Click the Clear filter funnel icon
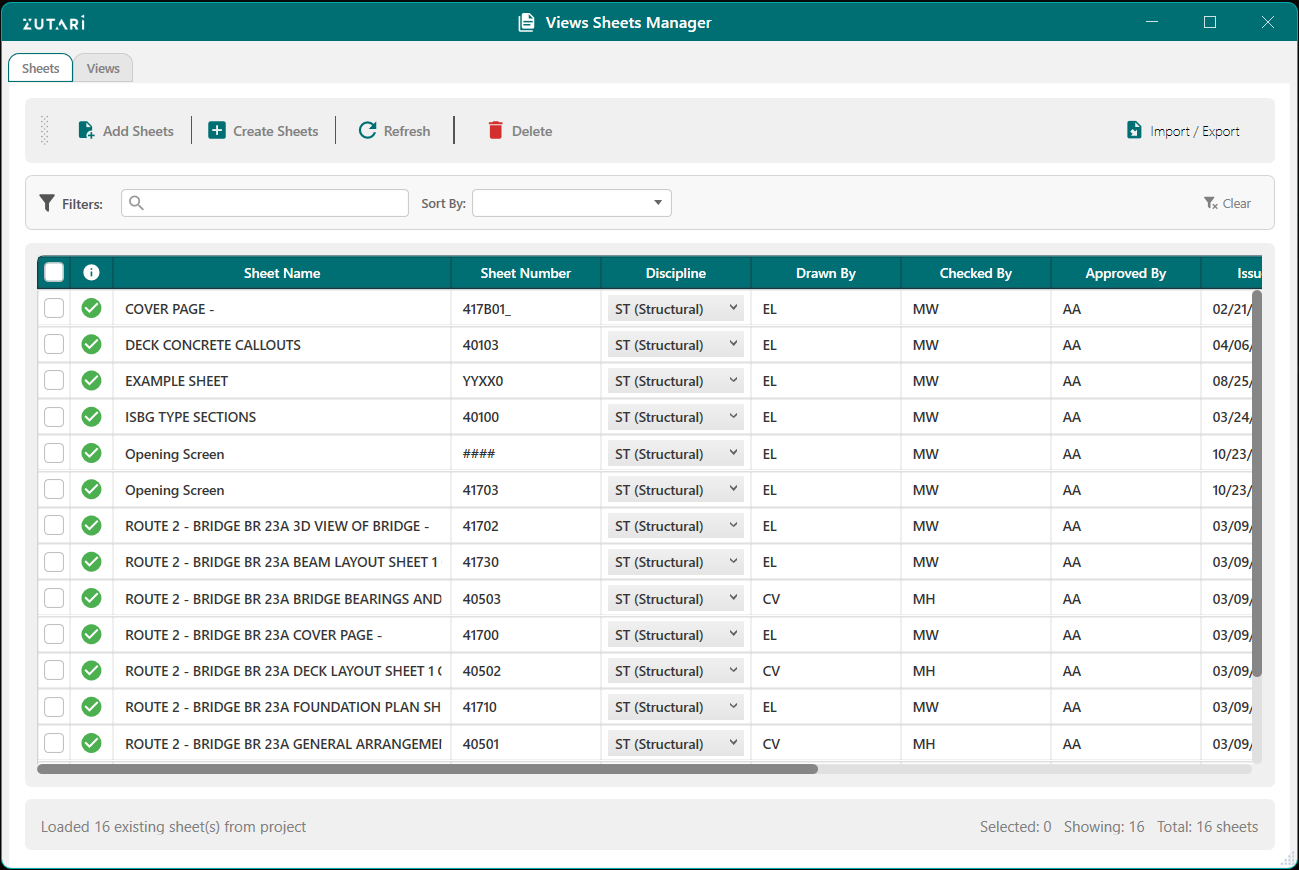1299x870 pixels. click(1211, 203)
